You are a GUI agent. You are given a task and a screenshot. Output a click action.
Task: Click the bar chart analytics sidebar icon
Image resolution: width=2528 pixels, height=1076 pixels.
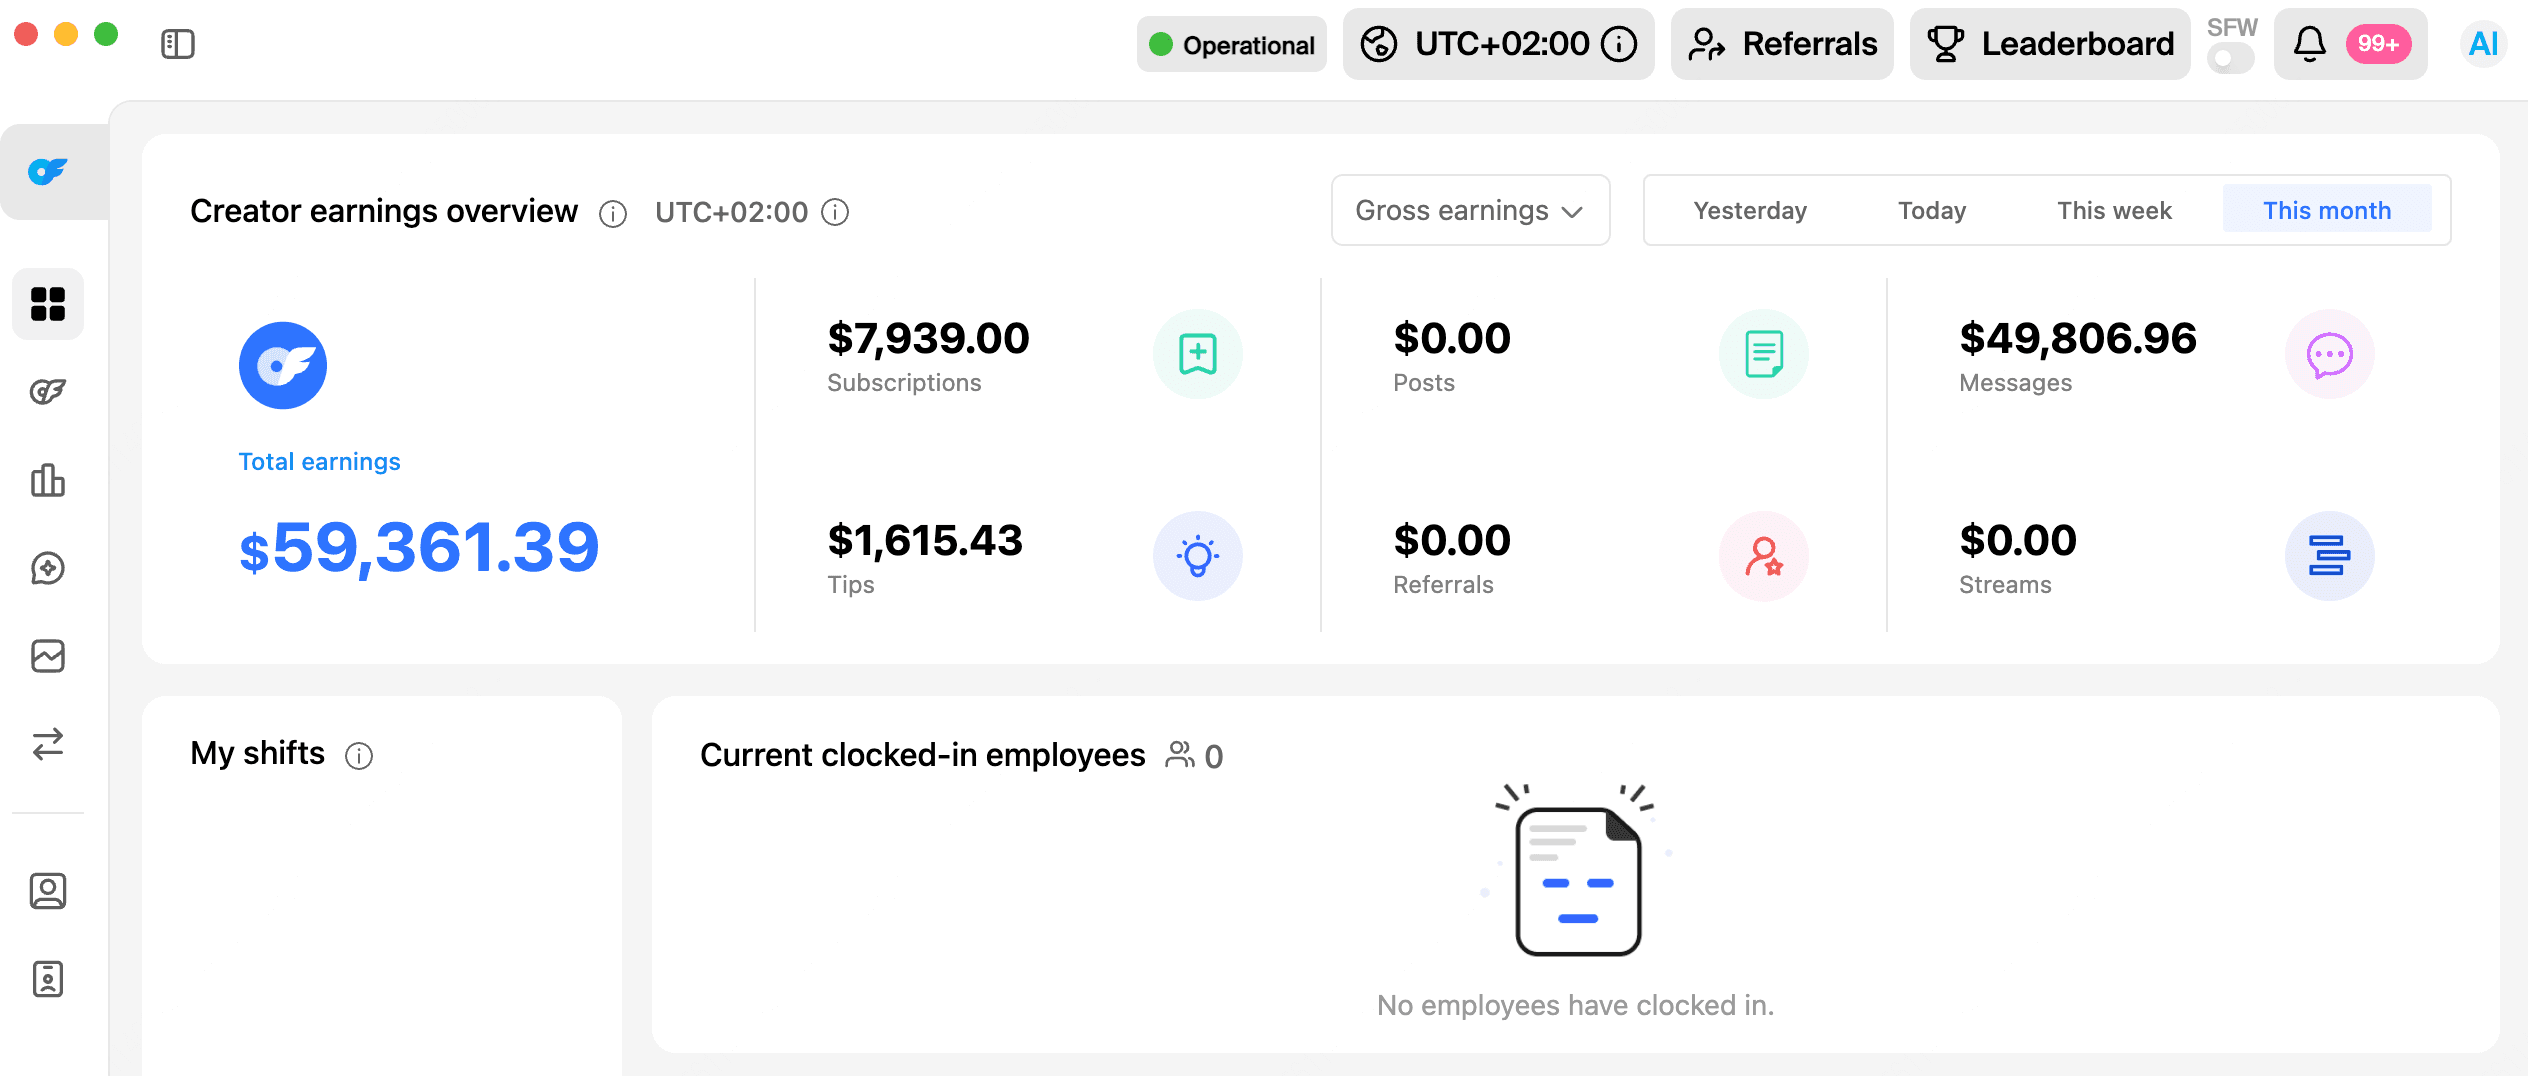[x=48, y=481]
